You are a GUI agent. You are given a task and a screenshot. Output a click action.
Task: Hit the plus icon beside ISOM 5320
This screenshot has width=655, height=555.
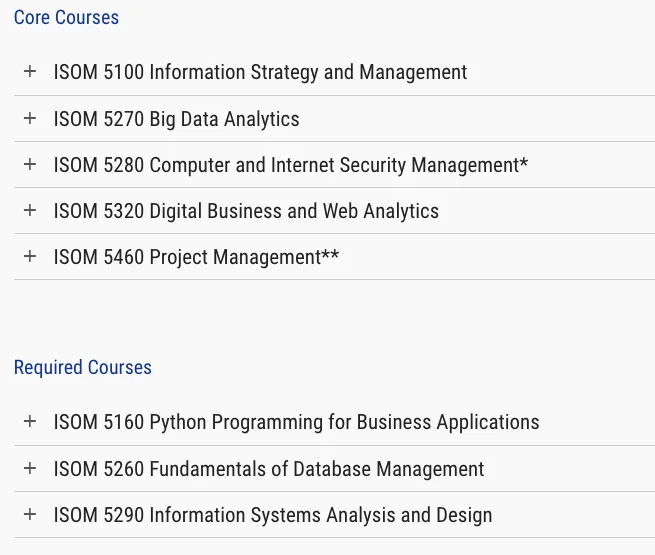30,210
